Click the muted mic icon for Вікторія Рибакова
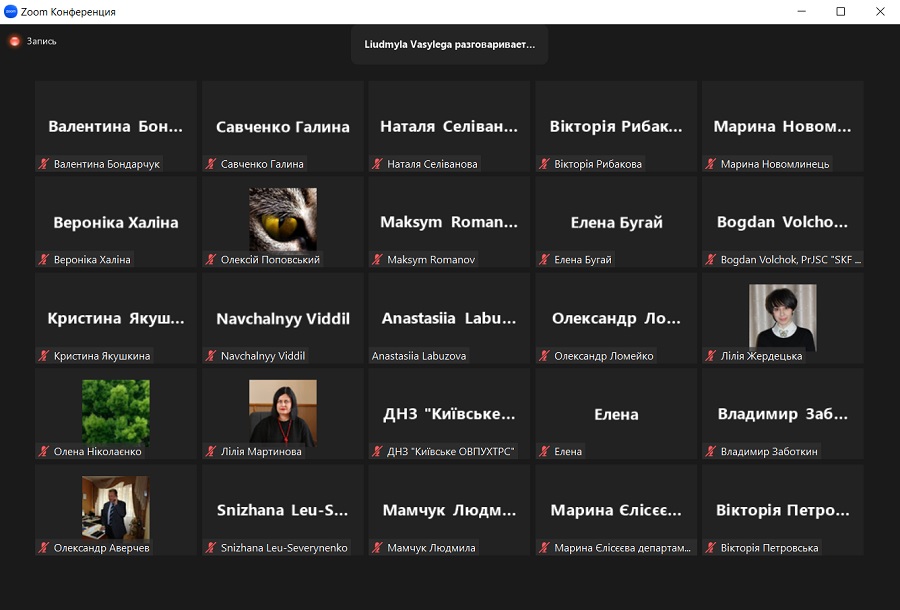 (x=544, y=164)
